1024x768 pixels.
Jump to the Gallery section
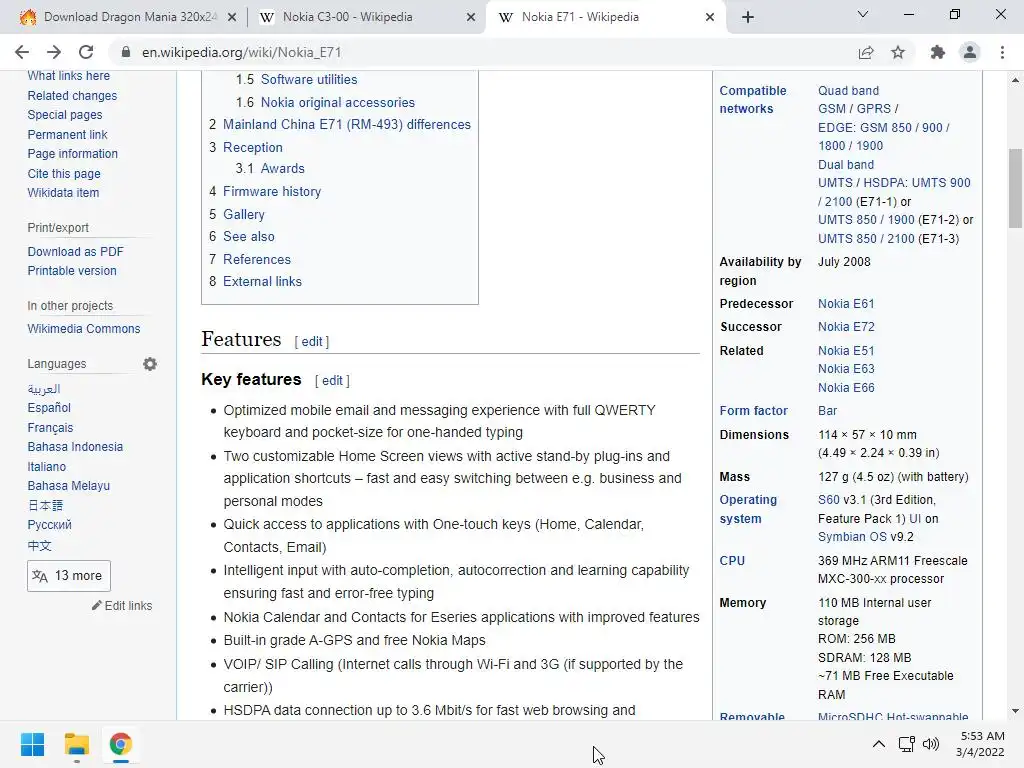244,214
